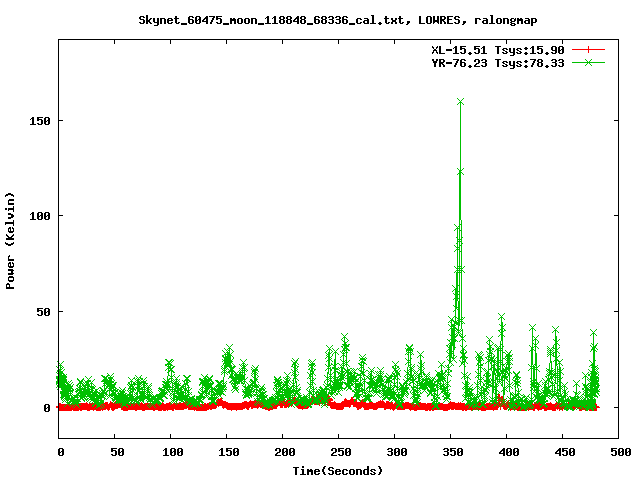Click the y-axis tick label 150
Screen dimensions: 640x480
(x=40, y=121)
